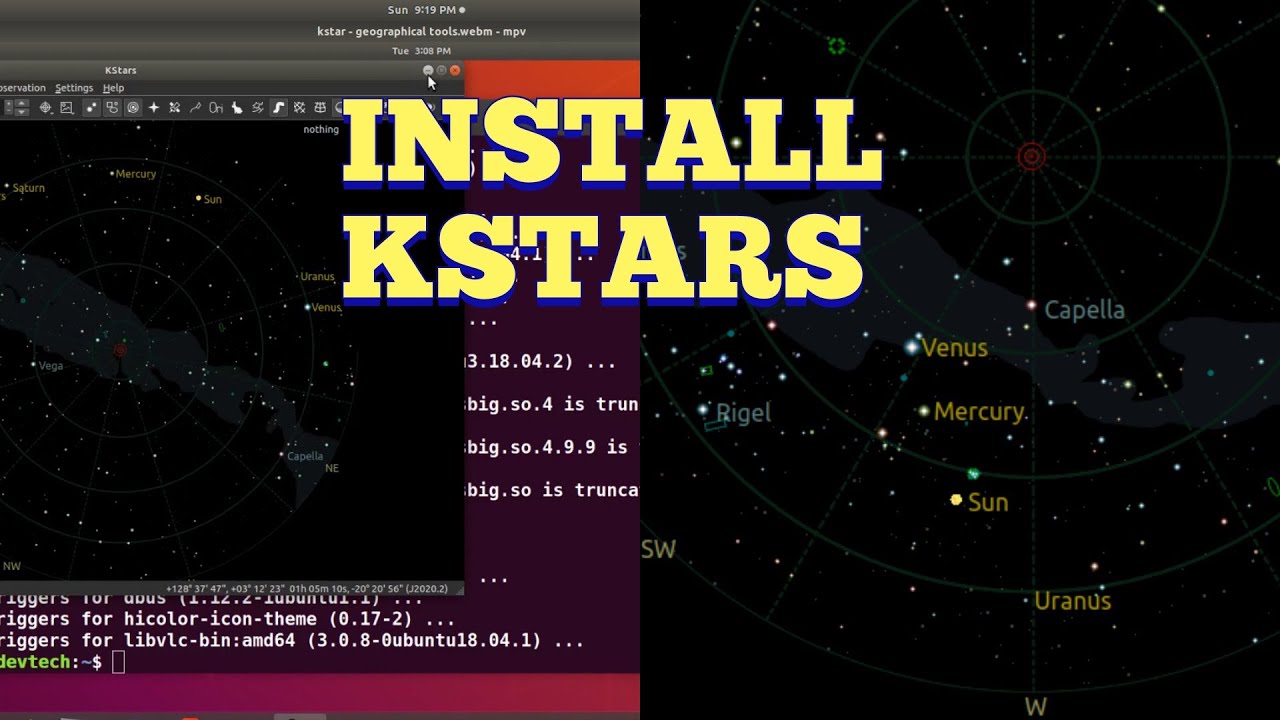Screen dimensions: 1280x720
Task: Toggle Milky Way display icon
Action: coord(278,107)
